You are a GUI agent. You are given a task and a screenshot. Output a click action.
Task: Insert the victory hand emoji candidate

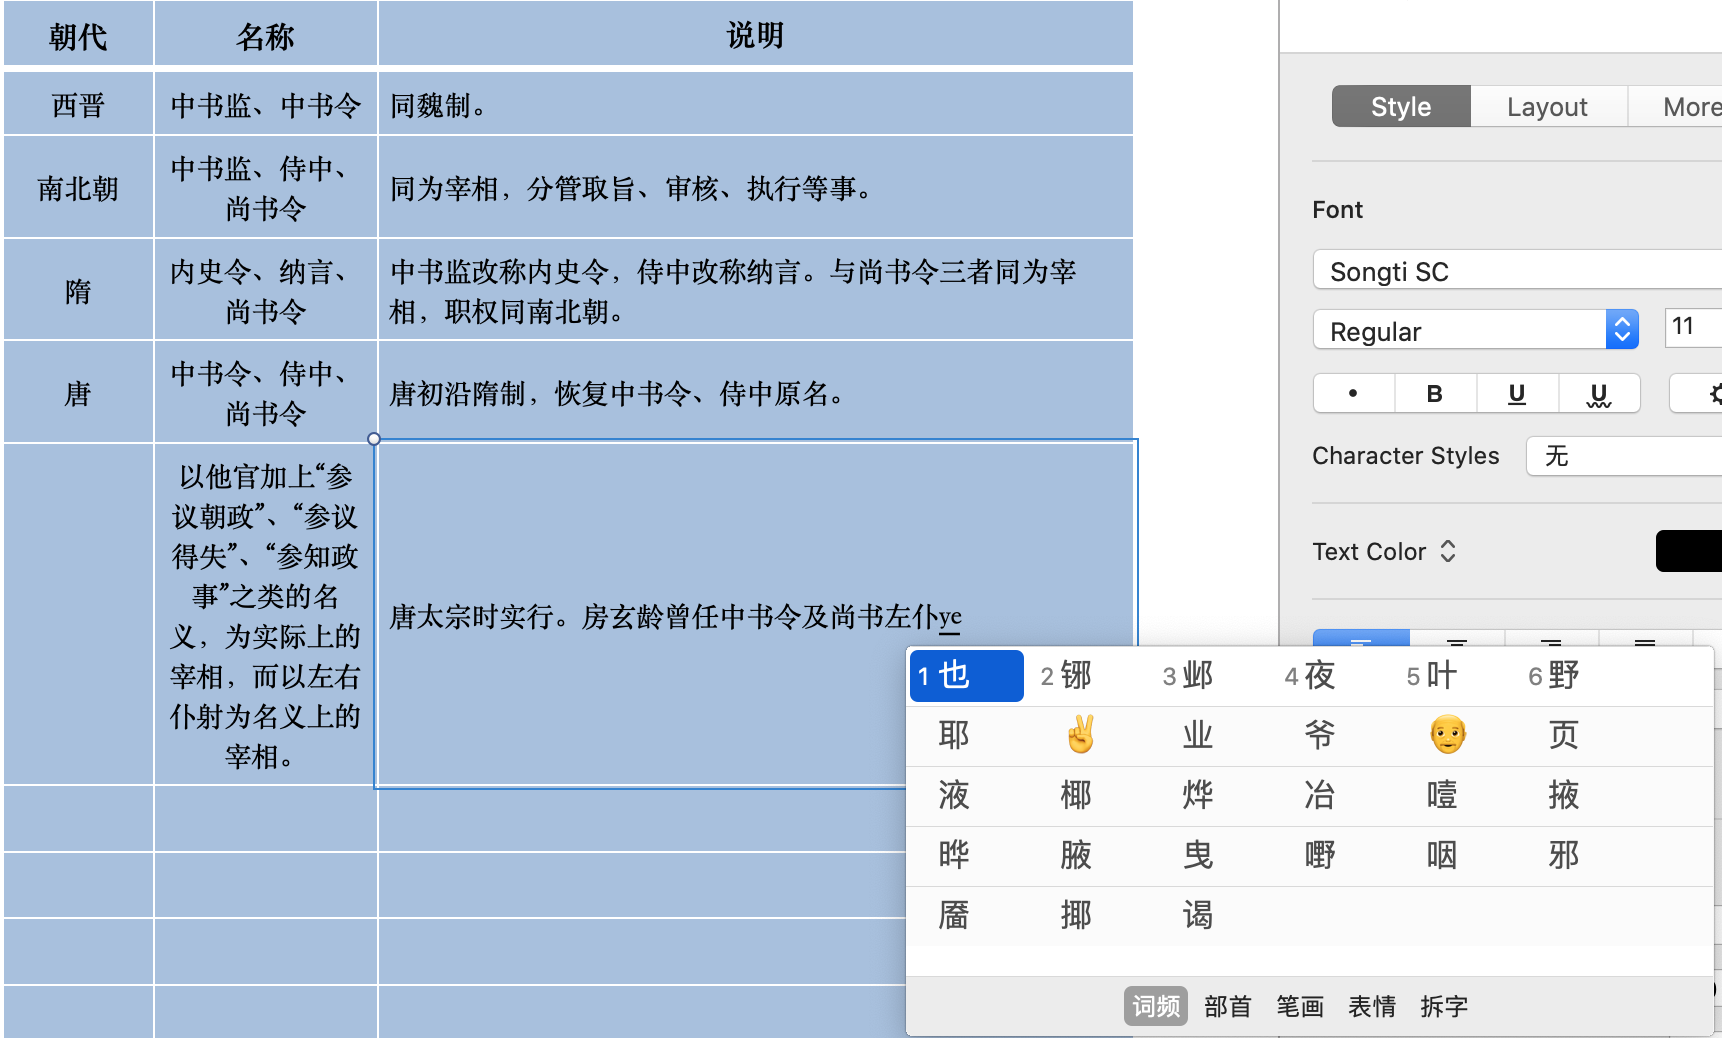pyautogui.click(x=1079, y=735)
